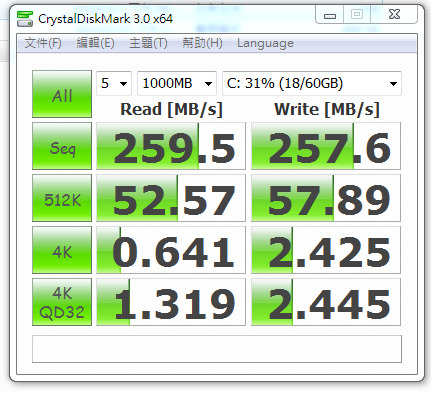The height and width of the screenshot is (393, 431).
Task: Select 4K QD32 read result 1.319
Action: point(171,302)
